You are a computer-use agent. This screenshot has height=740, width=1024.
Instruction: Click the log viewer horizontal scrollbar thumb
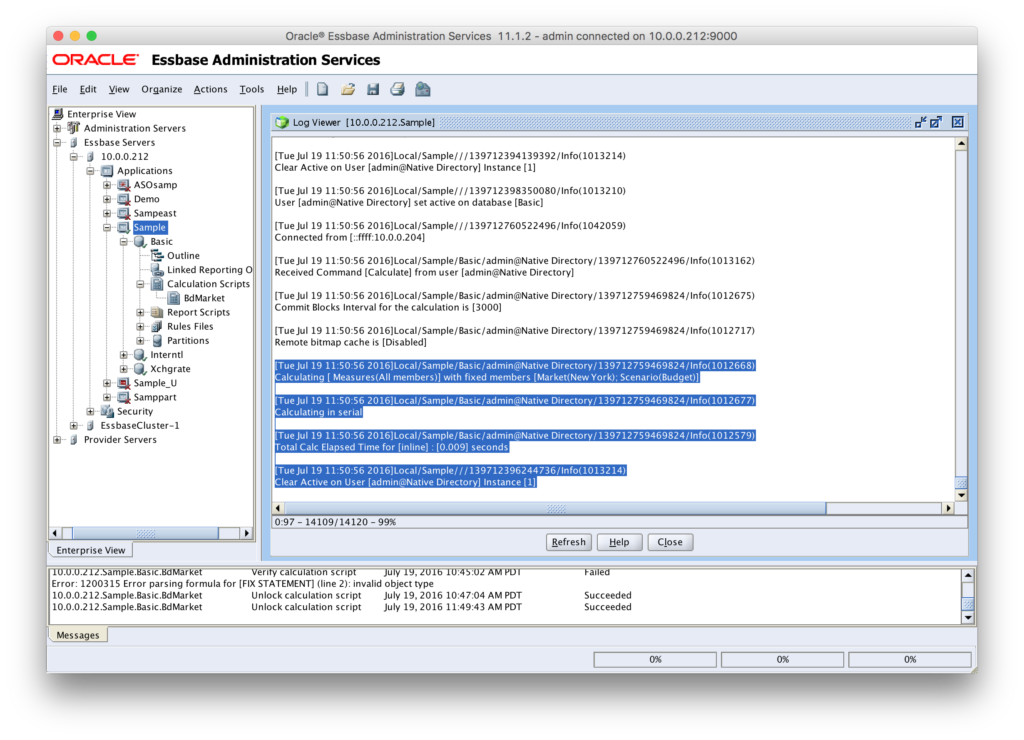click(x=555, y=508)
